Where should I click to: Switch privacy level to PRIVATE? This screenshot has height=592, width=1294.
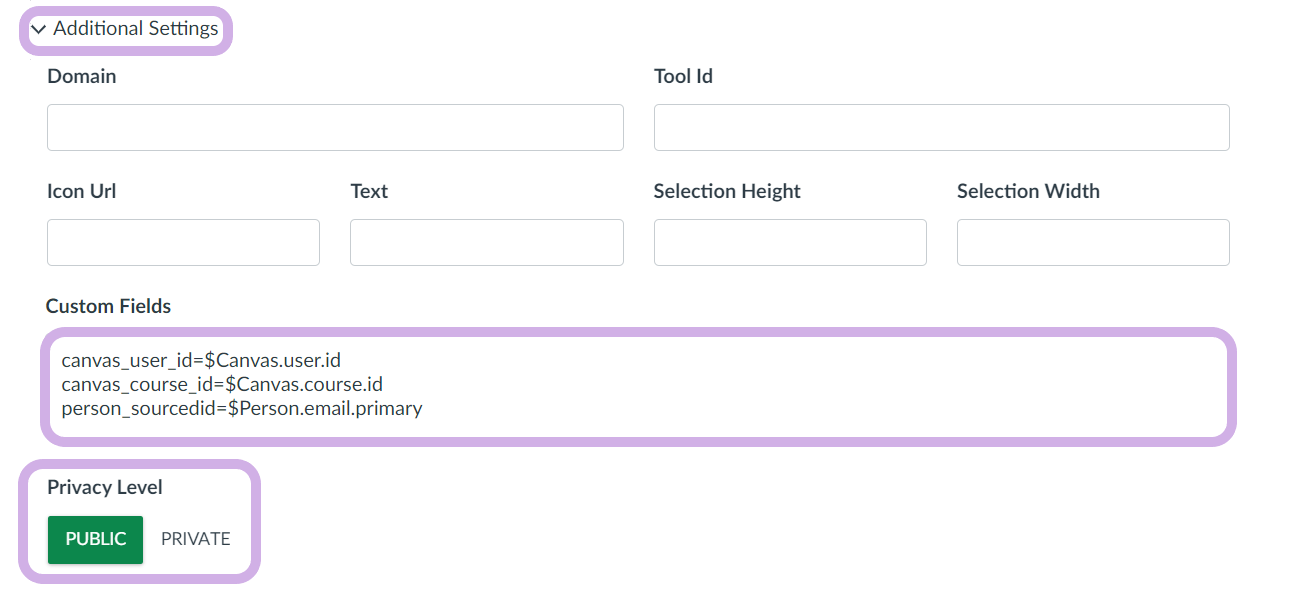(x=196, y=539)
